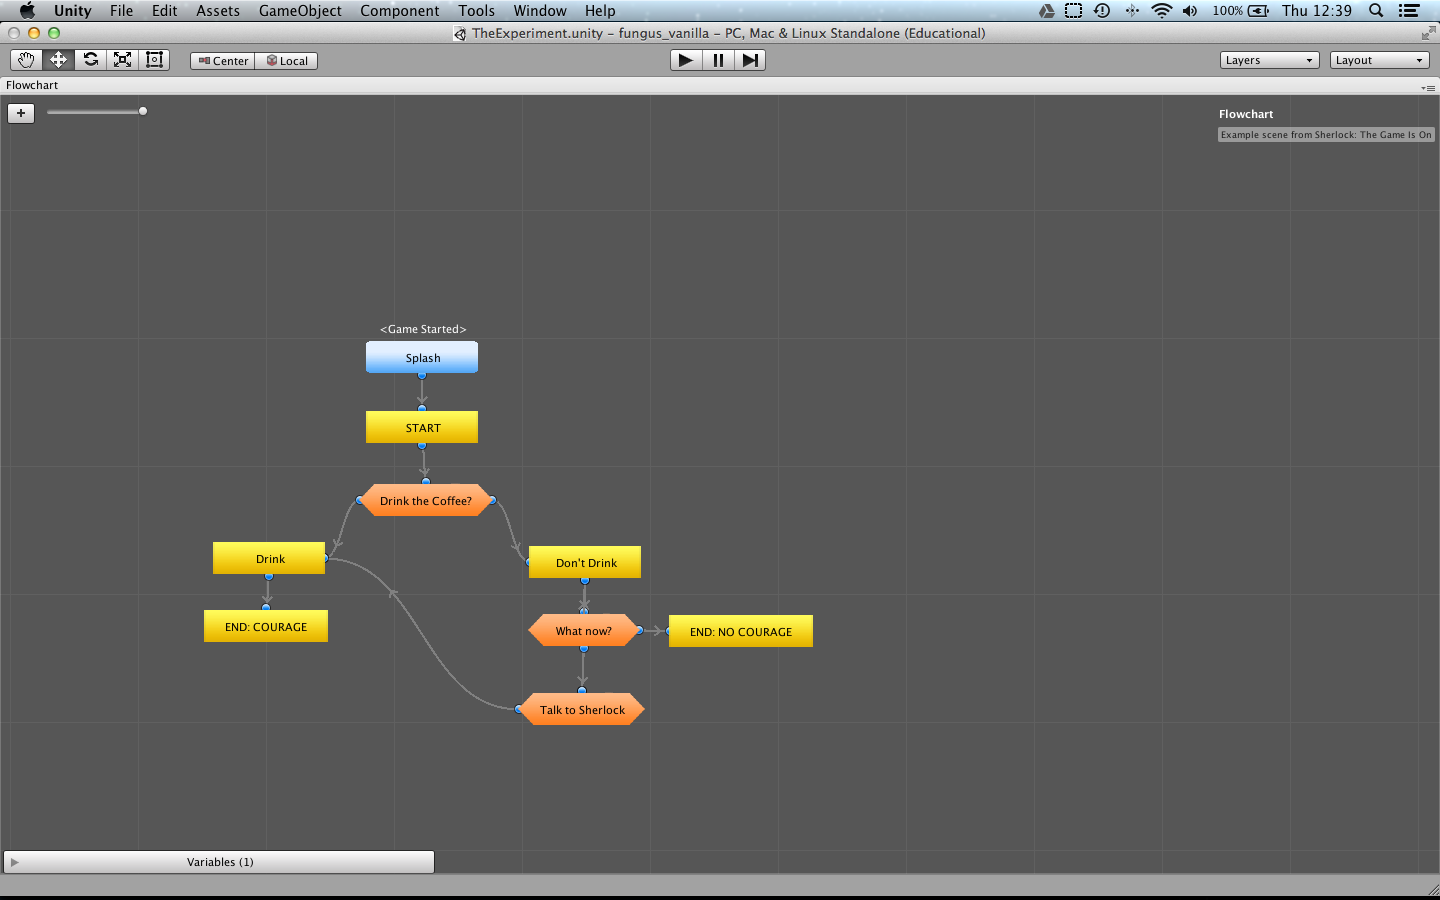The image size is (1440, 900).
Task: Click the Wi-Fi status icon
Action: click(1161, 11)
